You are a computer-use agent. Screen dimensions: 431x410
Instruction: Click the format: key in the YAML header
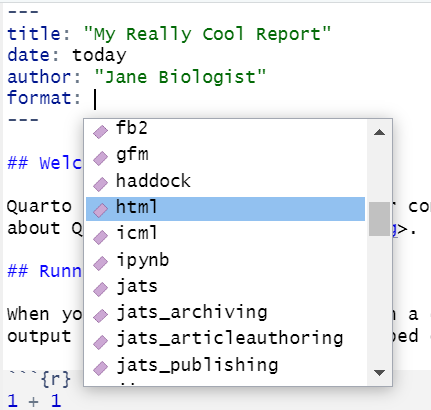(x=44, y=98)
